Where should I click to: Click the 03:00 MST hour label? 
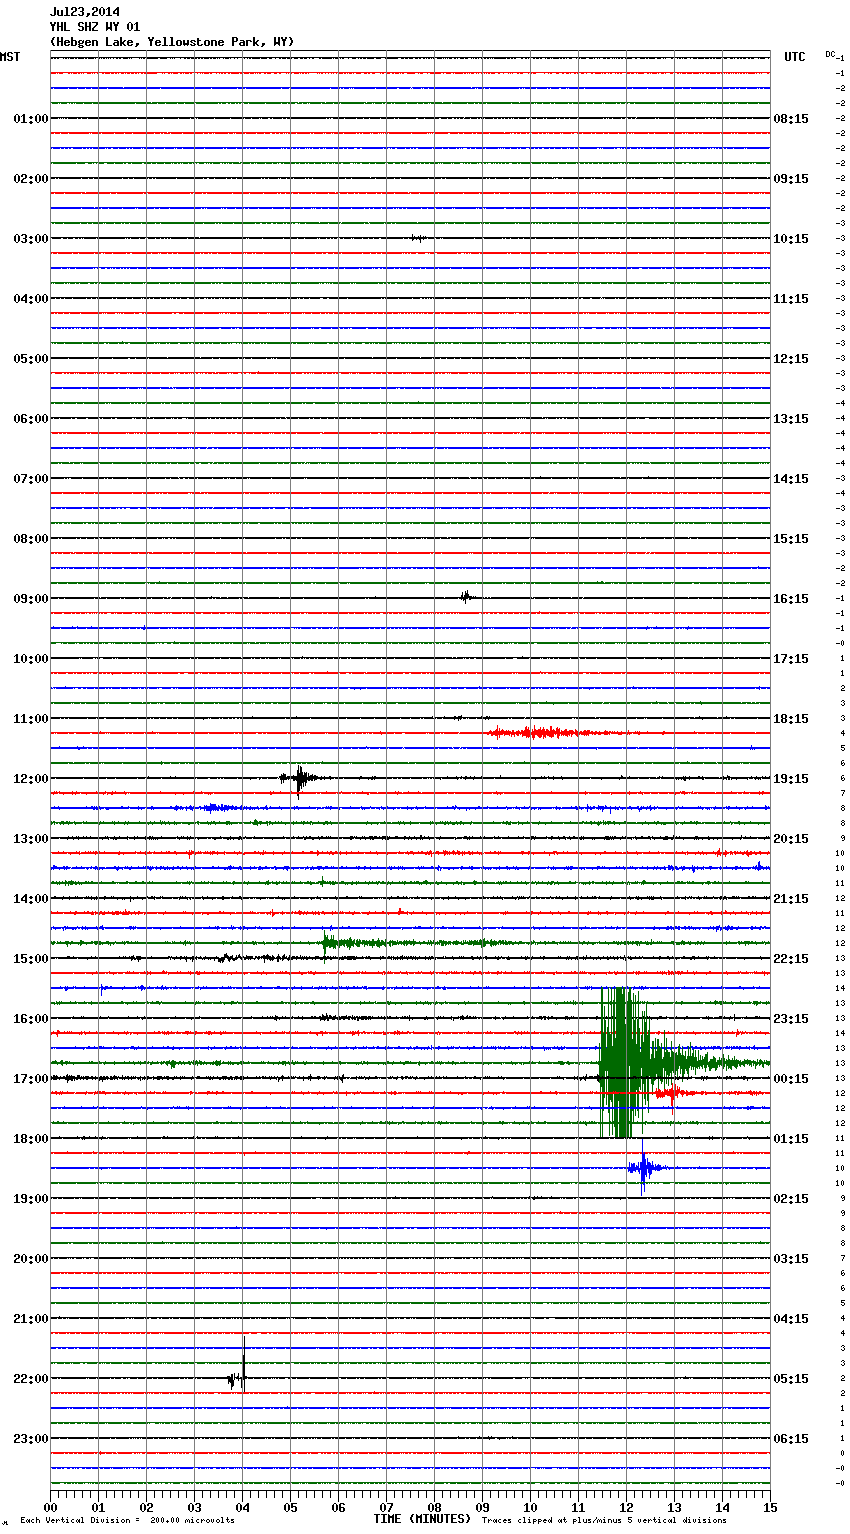31,239
